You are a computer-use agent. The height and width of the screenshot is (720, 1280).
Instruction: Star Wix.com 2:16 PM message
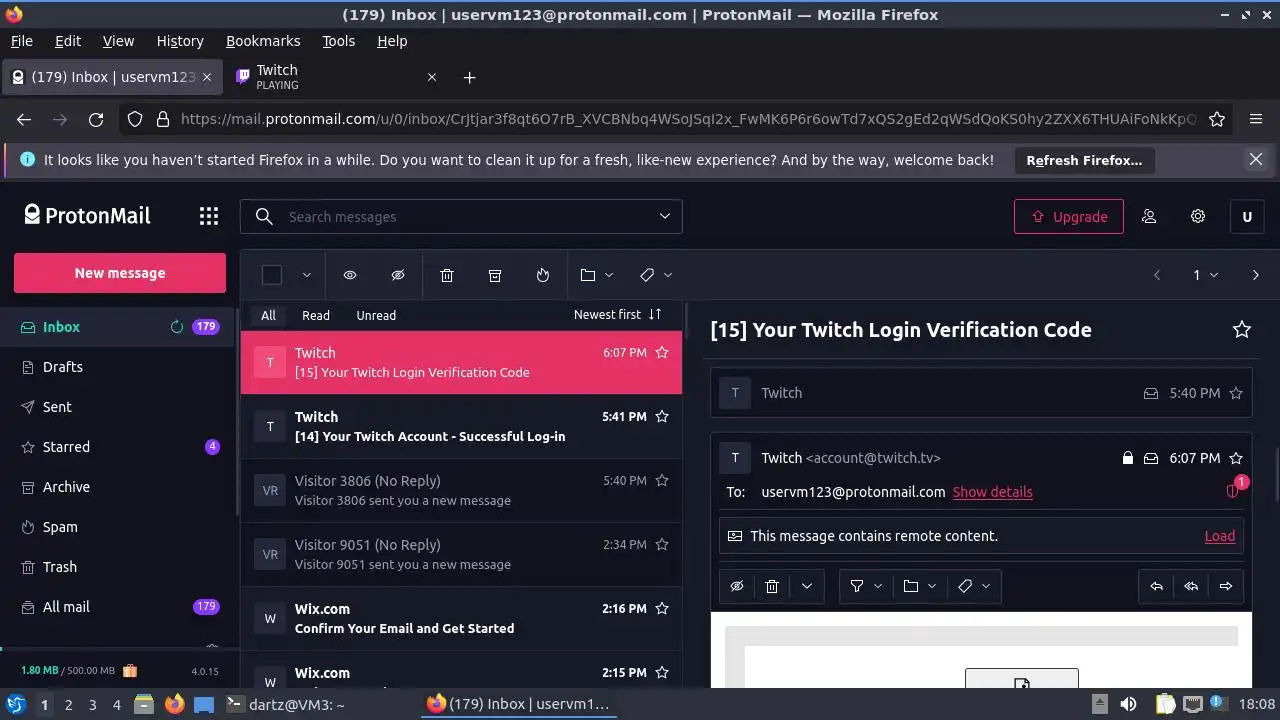pyautogui.click(x=661, y=609)
